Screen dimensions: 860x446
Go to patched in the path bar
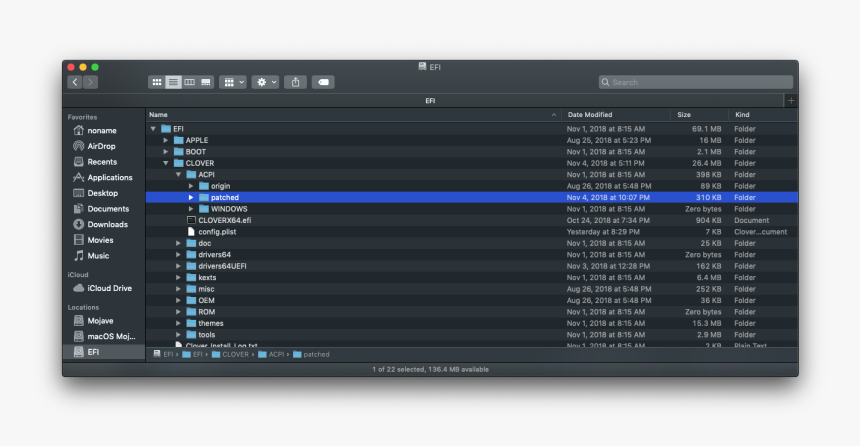pos(312,354)
